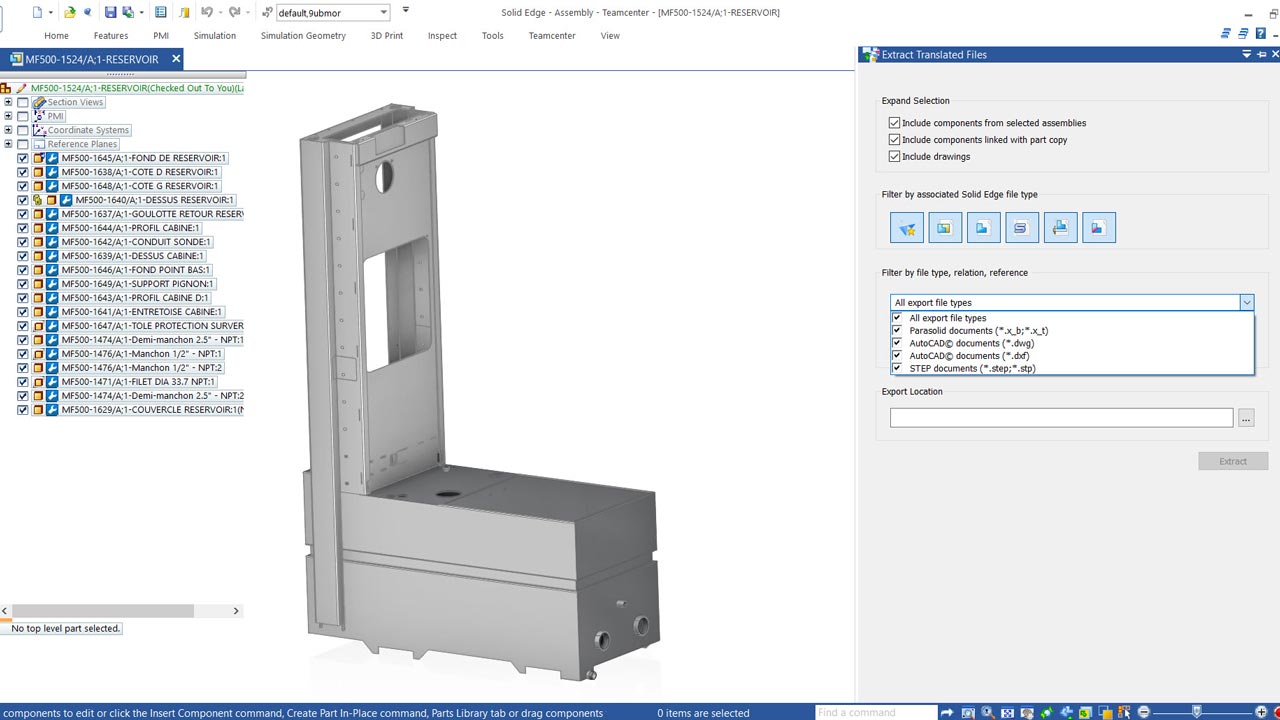Toggle the Include drawings checkbox
The width and height of the screenshot is (1280, 720).
point(895,157)
